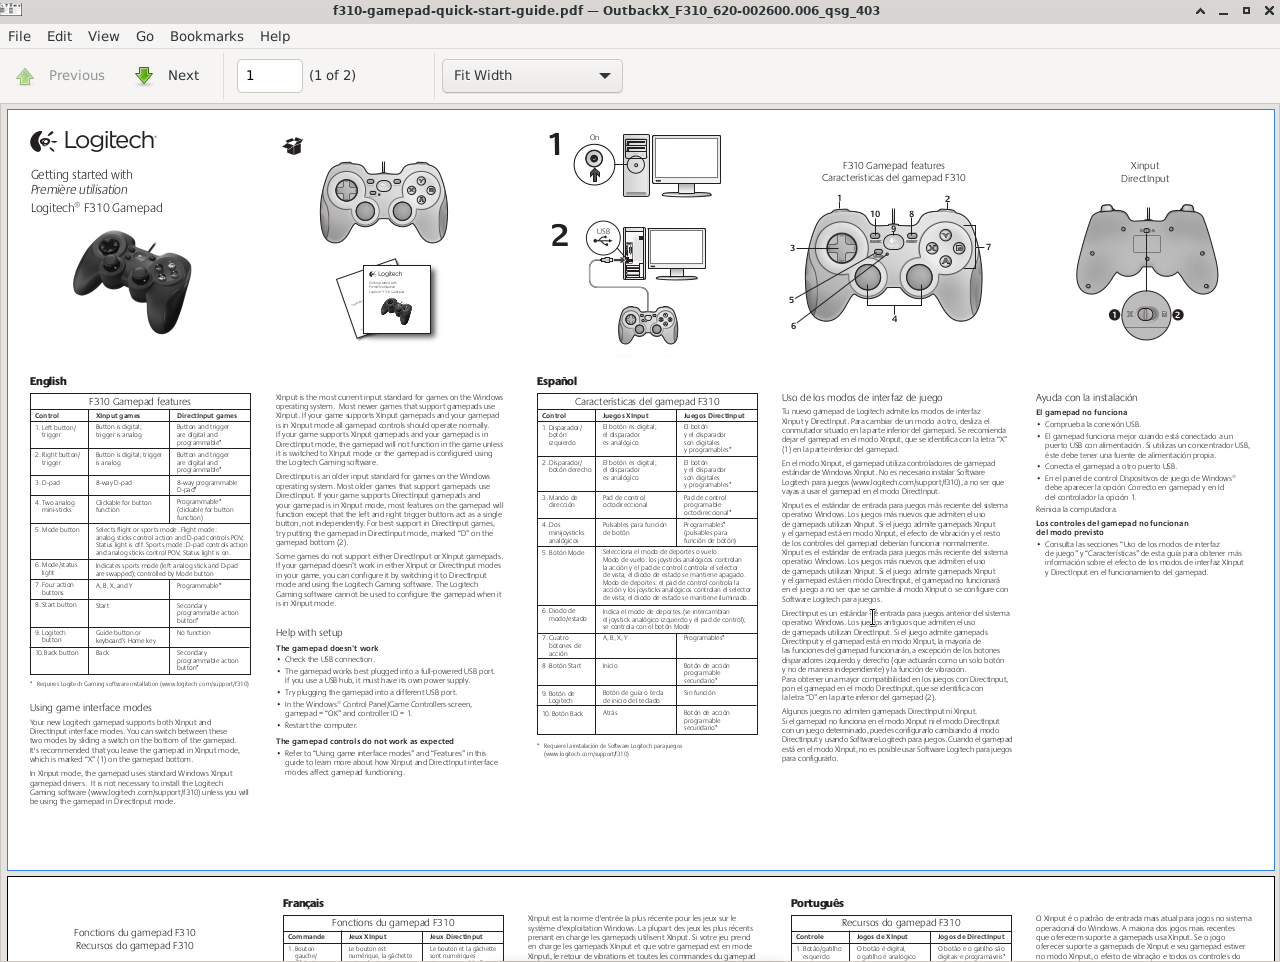The width and height of the screenshot is (1280, 962).
Task: Open the File menu
Action: point(19,36)
